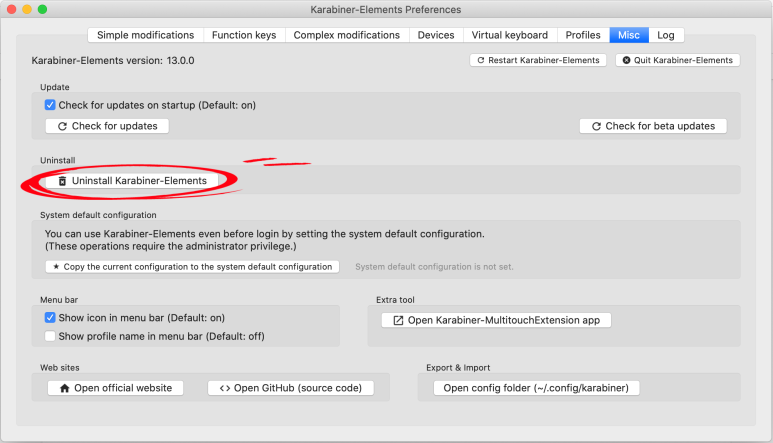
Task: Open GitHub source code page
Action: coord(291,388)
